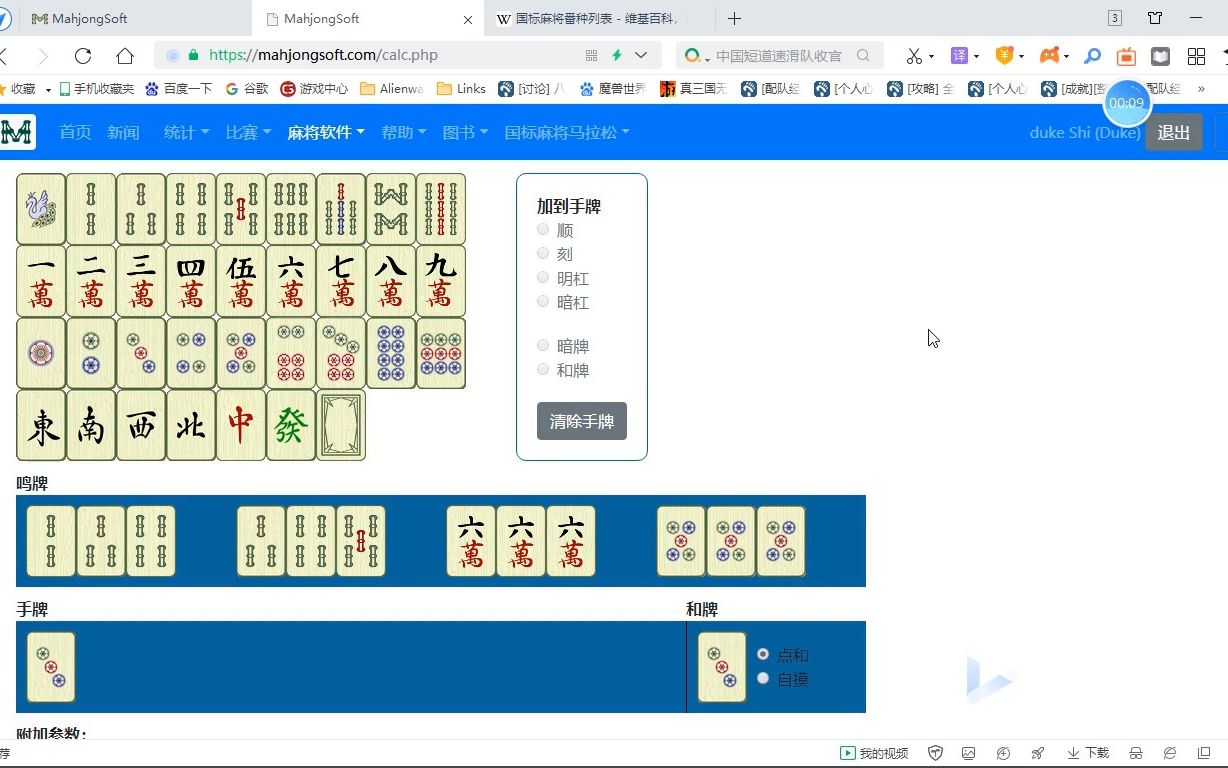
Task: Pick the five dots tile in palette
Action: tap(241, 353)
